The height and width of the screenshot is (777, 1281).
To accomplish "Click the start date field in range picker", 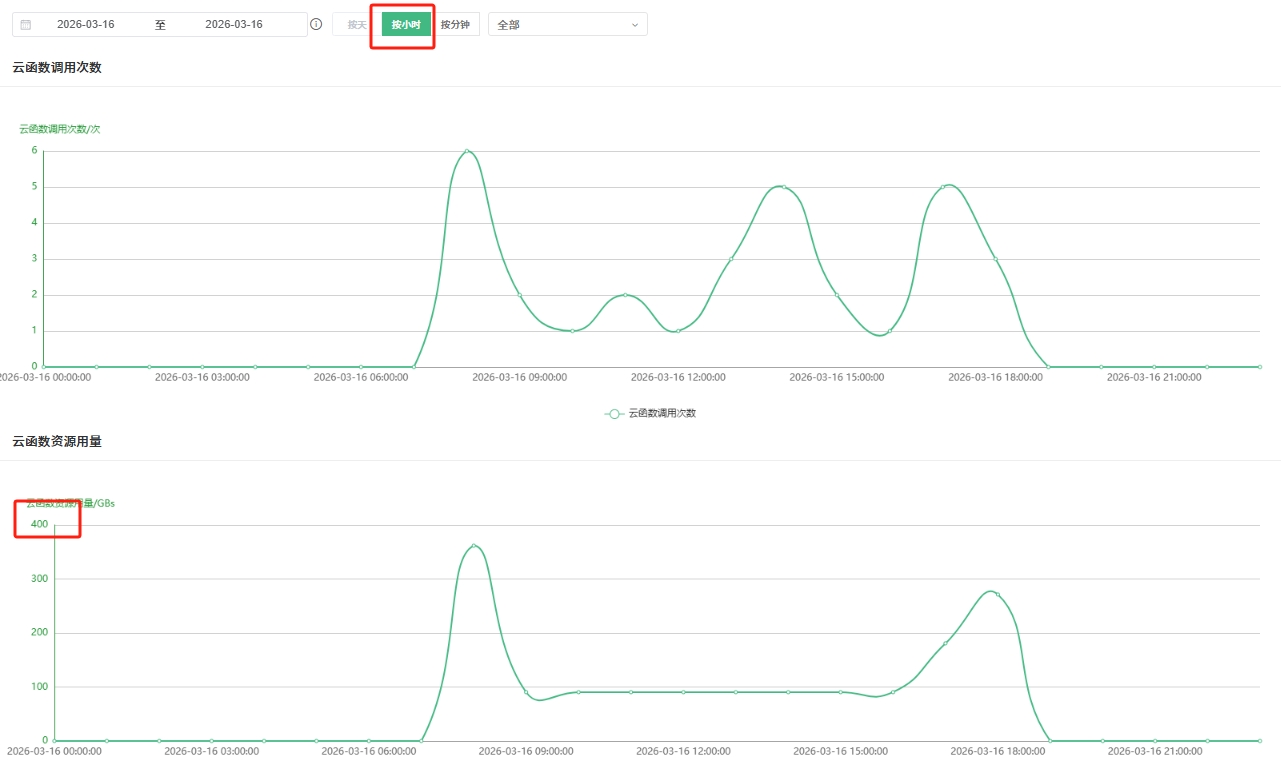I will coord(86,24).
